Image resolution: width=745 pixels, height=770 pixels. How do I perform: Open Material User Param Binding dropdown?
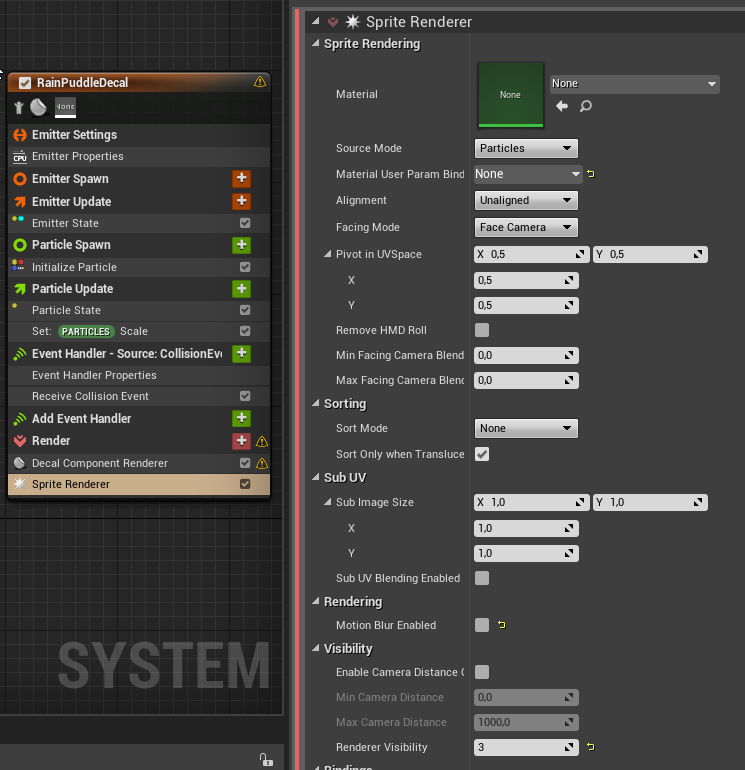[528, 174]
